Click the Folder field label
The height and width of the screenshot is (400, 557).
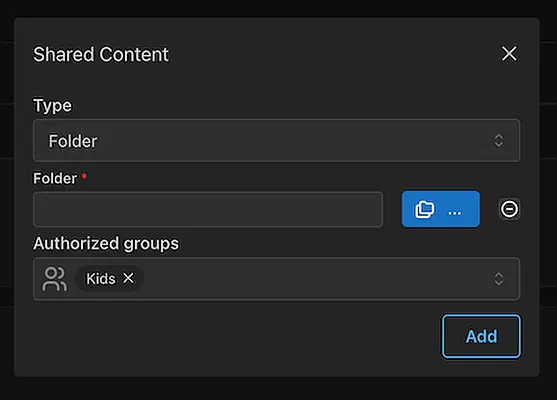pyautogui.click(x=55, y=178)
